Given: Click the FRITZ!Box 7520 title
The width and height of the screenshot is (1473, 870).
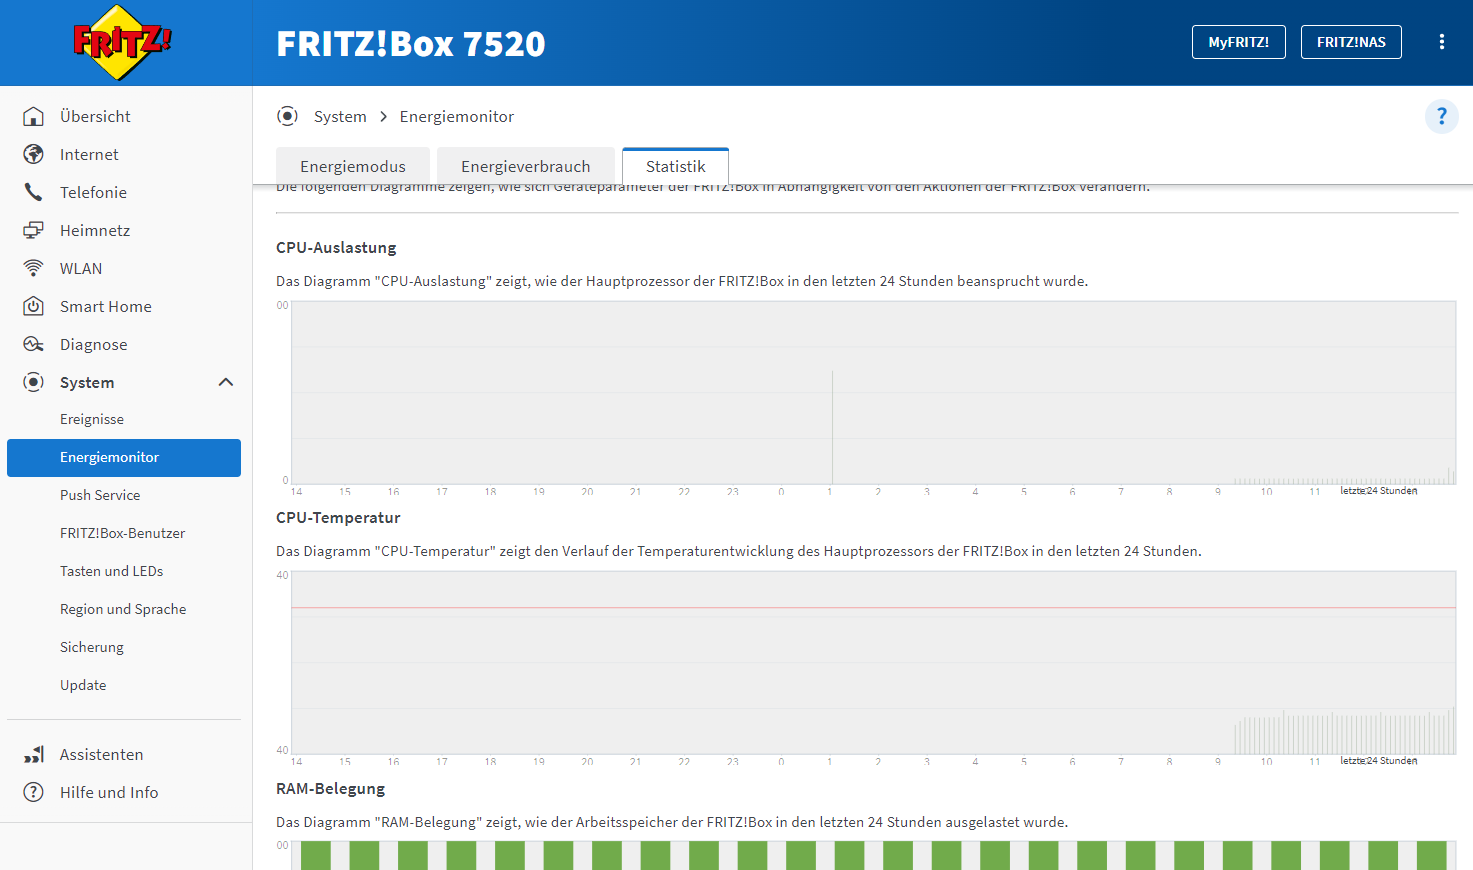Looking at the screenshot, I should (411, 44).
